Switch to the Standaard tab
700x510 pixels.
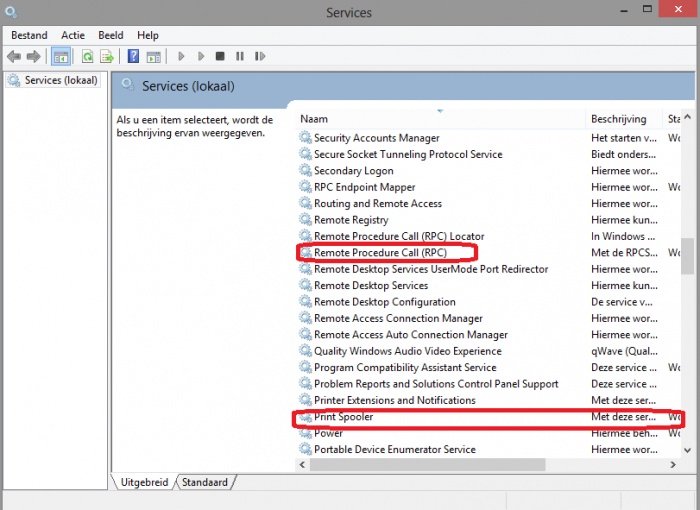[x=206, y=482]
